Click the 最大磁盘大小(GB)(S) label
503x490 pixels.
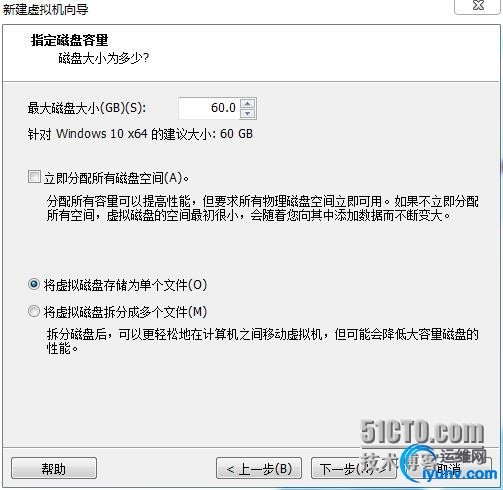coord(87,108)
